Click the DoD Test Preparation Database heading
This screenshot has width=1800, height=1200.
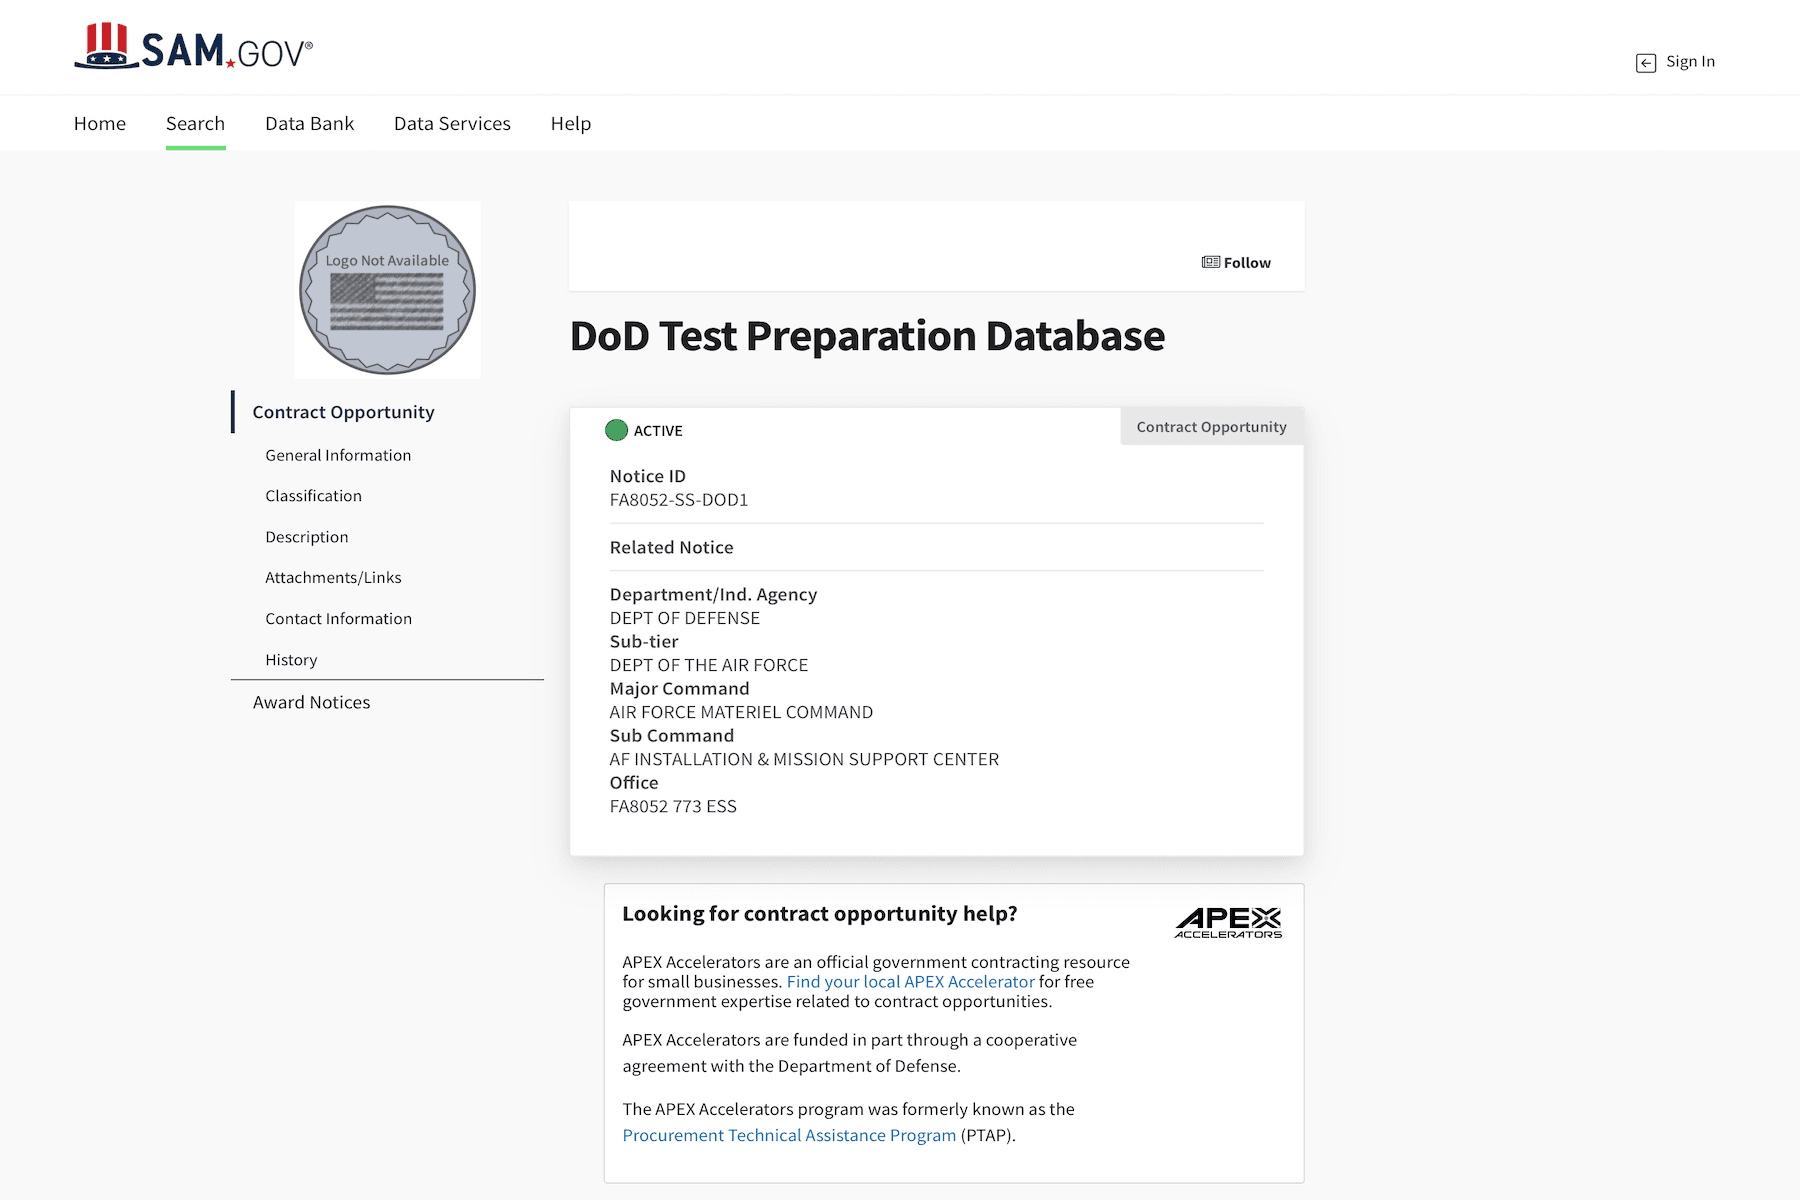tap(867, 336)
